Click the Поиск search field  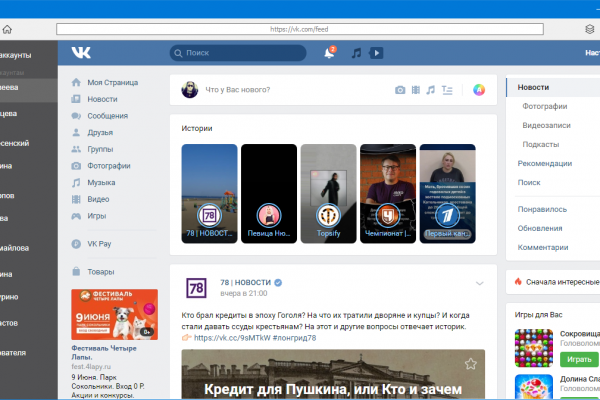238,53
